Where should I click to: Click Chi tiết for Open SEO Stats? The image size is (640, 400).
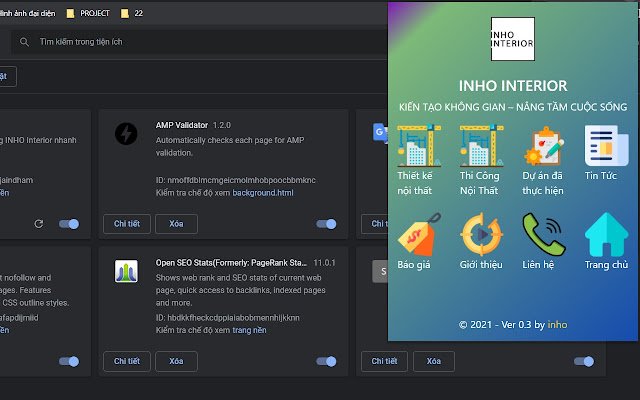[127, 361]
